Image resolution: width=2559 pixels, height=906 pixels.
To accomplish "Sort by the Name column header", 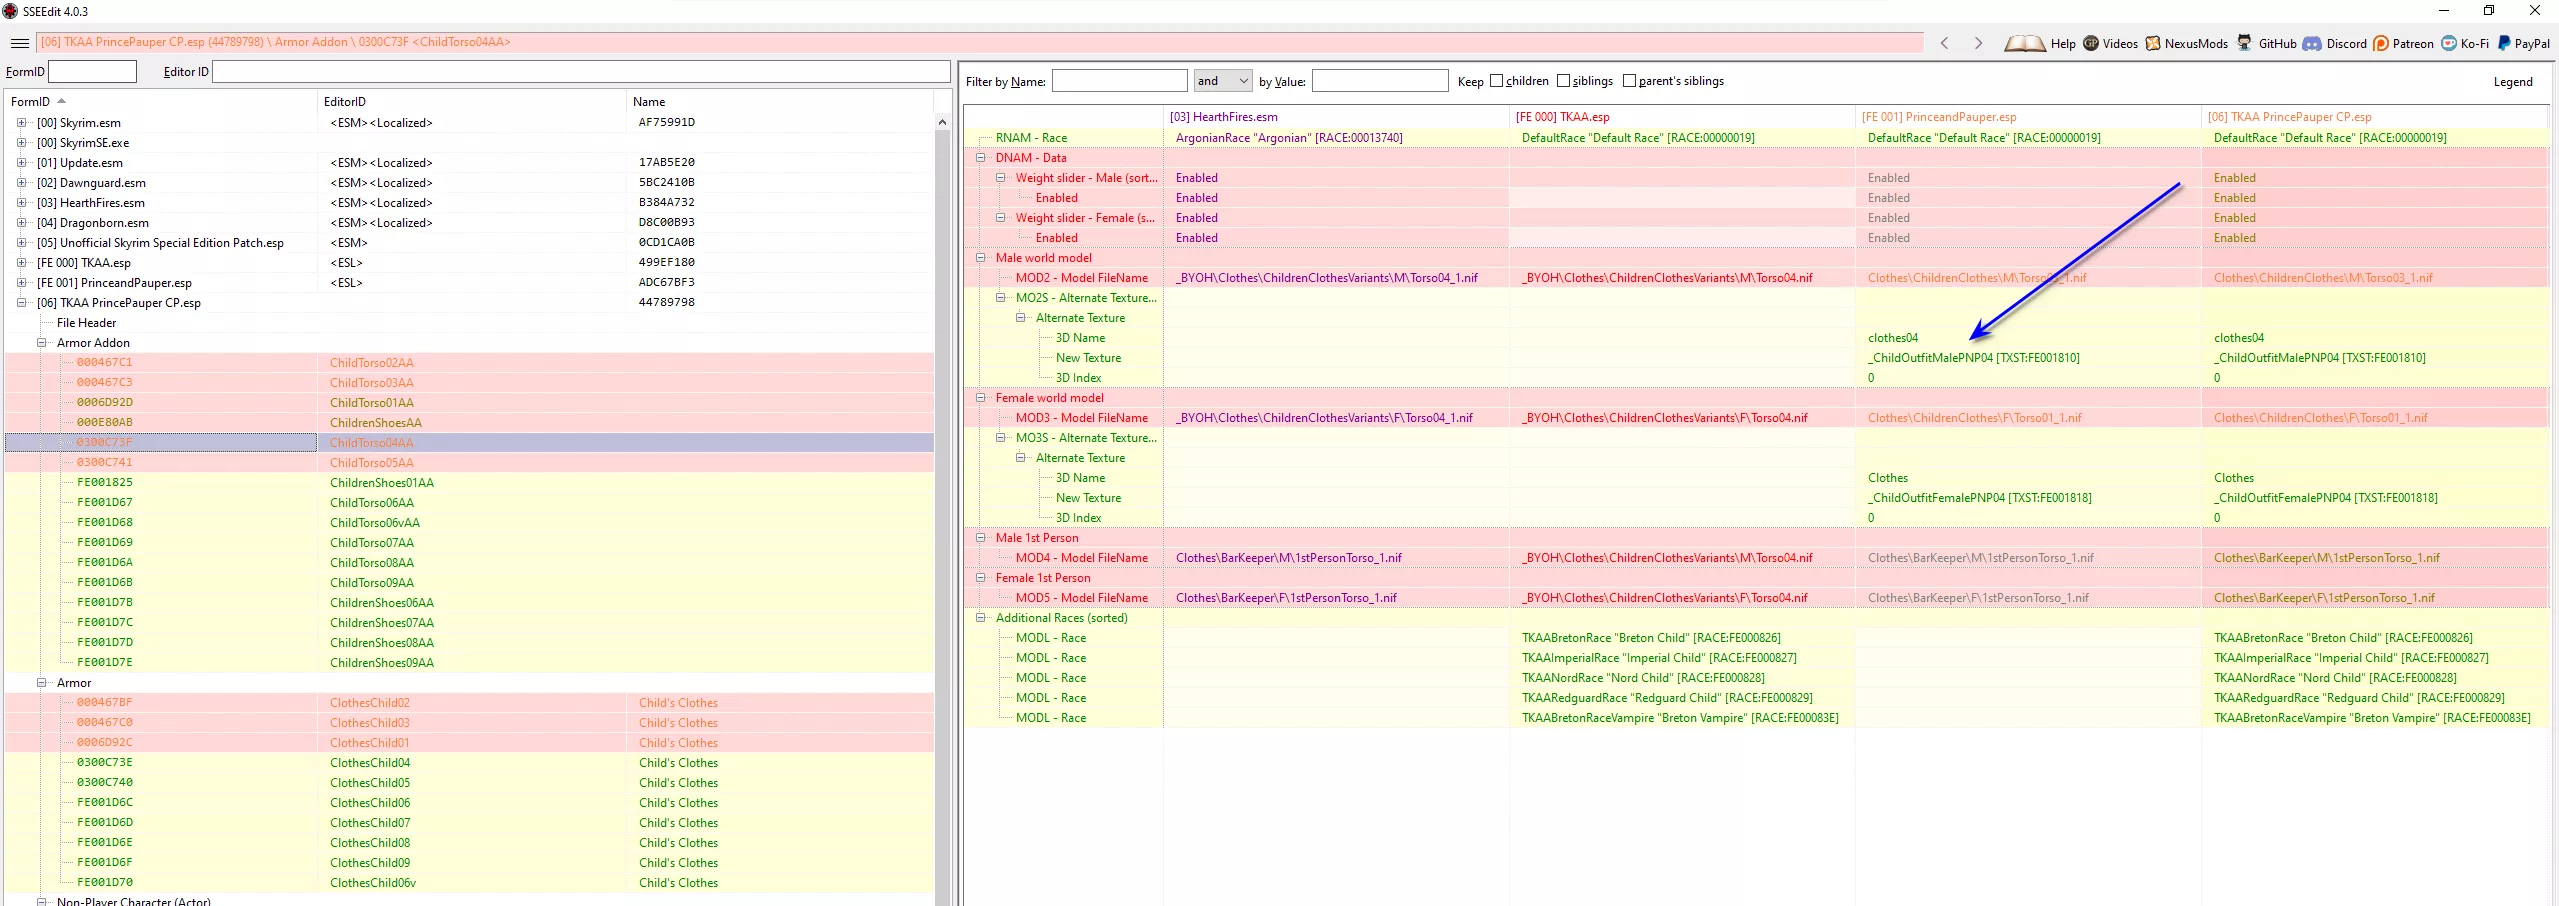I will (x=779, y=101).
